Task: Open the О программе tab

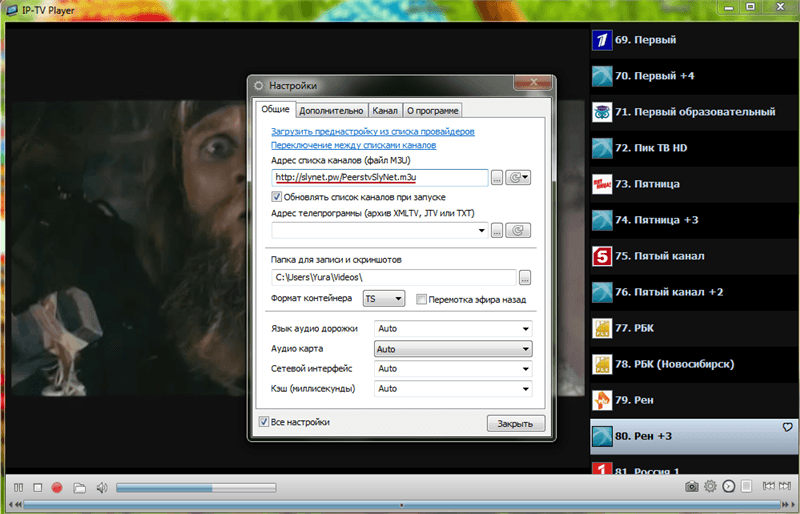Action: [433, 110]
